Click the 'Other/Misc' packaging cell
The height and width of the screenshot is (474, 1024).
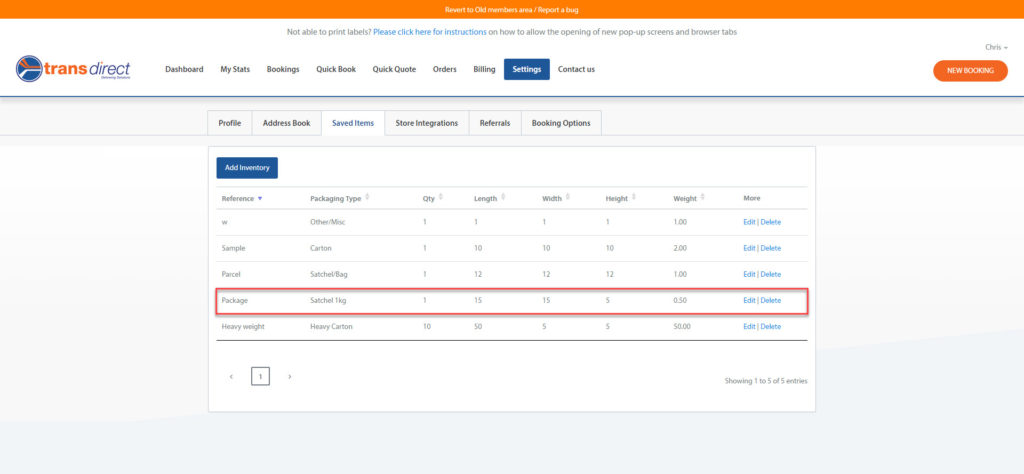pos(328,222)
